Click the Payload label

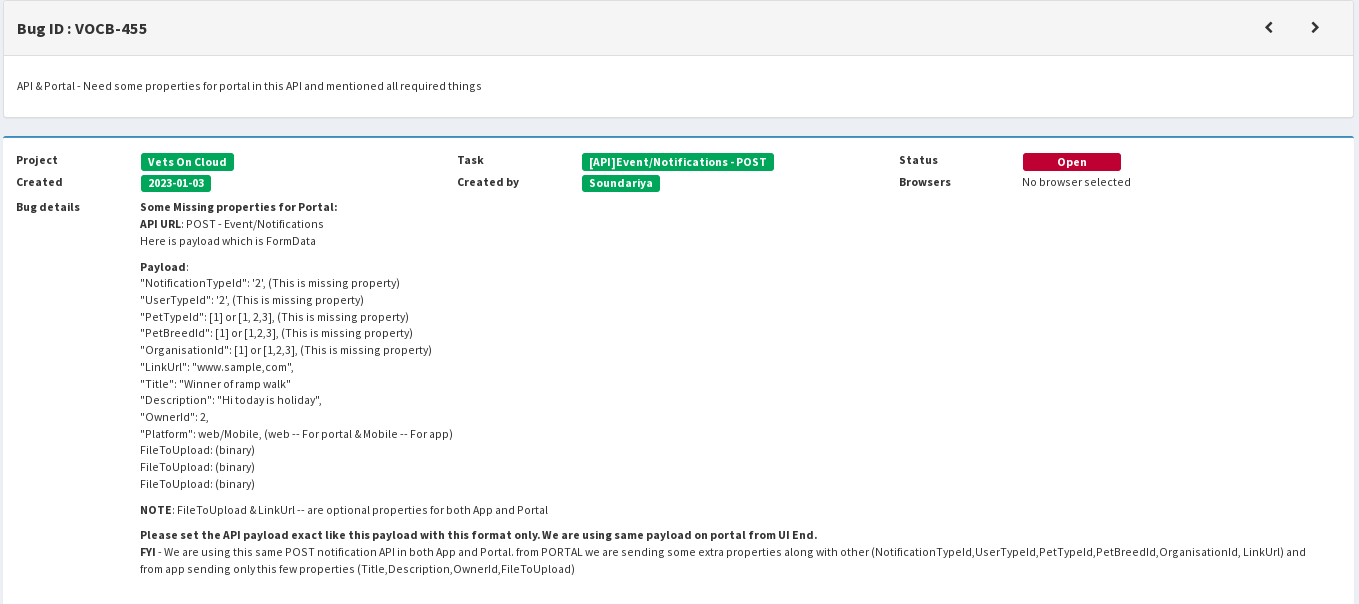[x=163, y=267]
